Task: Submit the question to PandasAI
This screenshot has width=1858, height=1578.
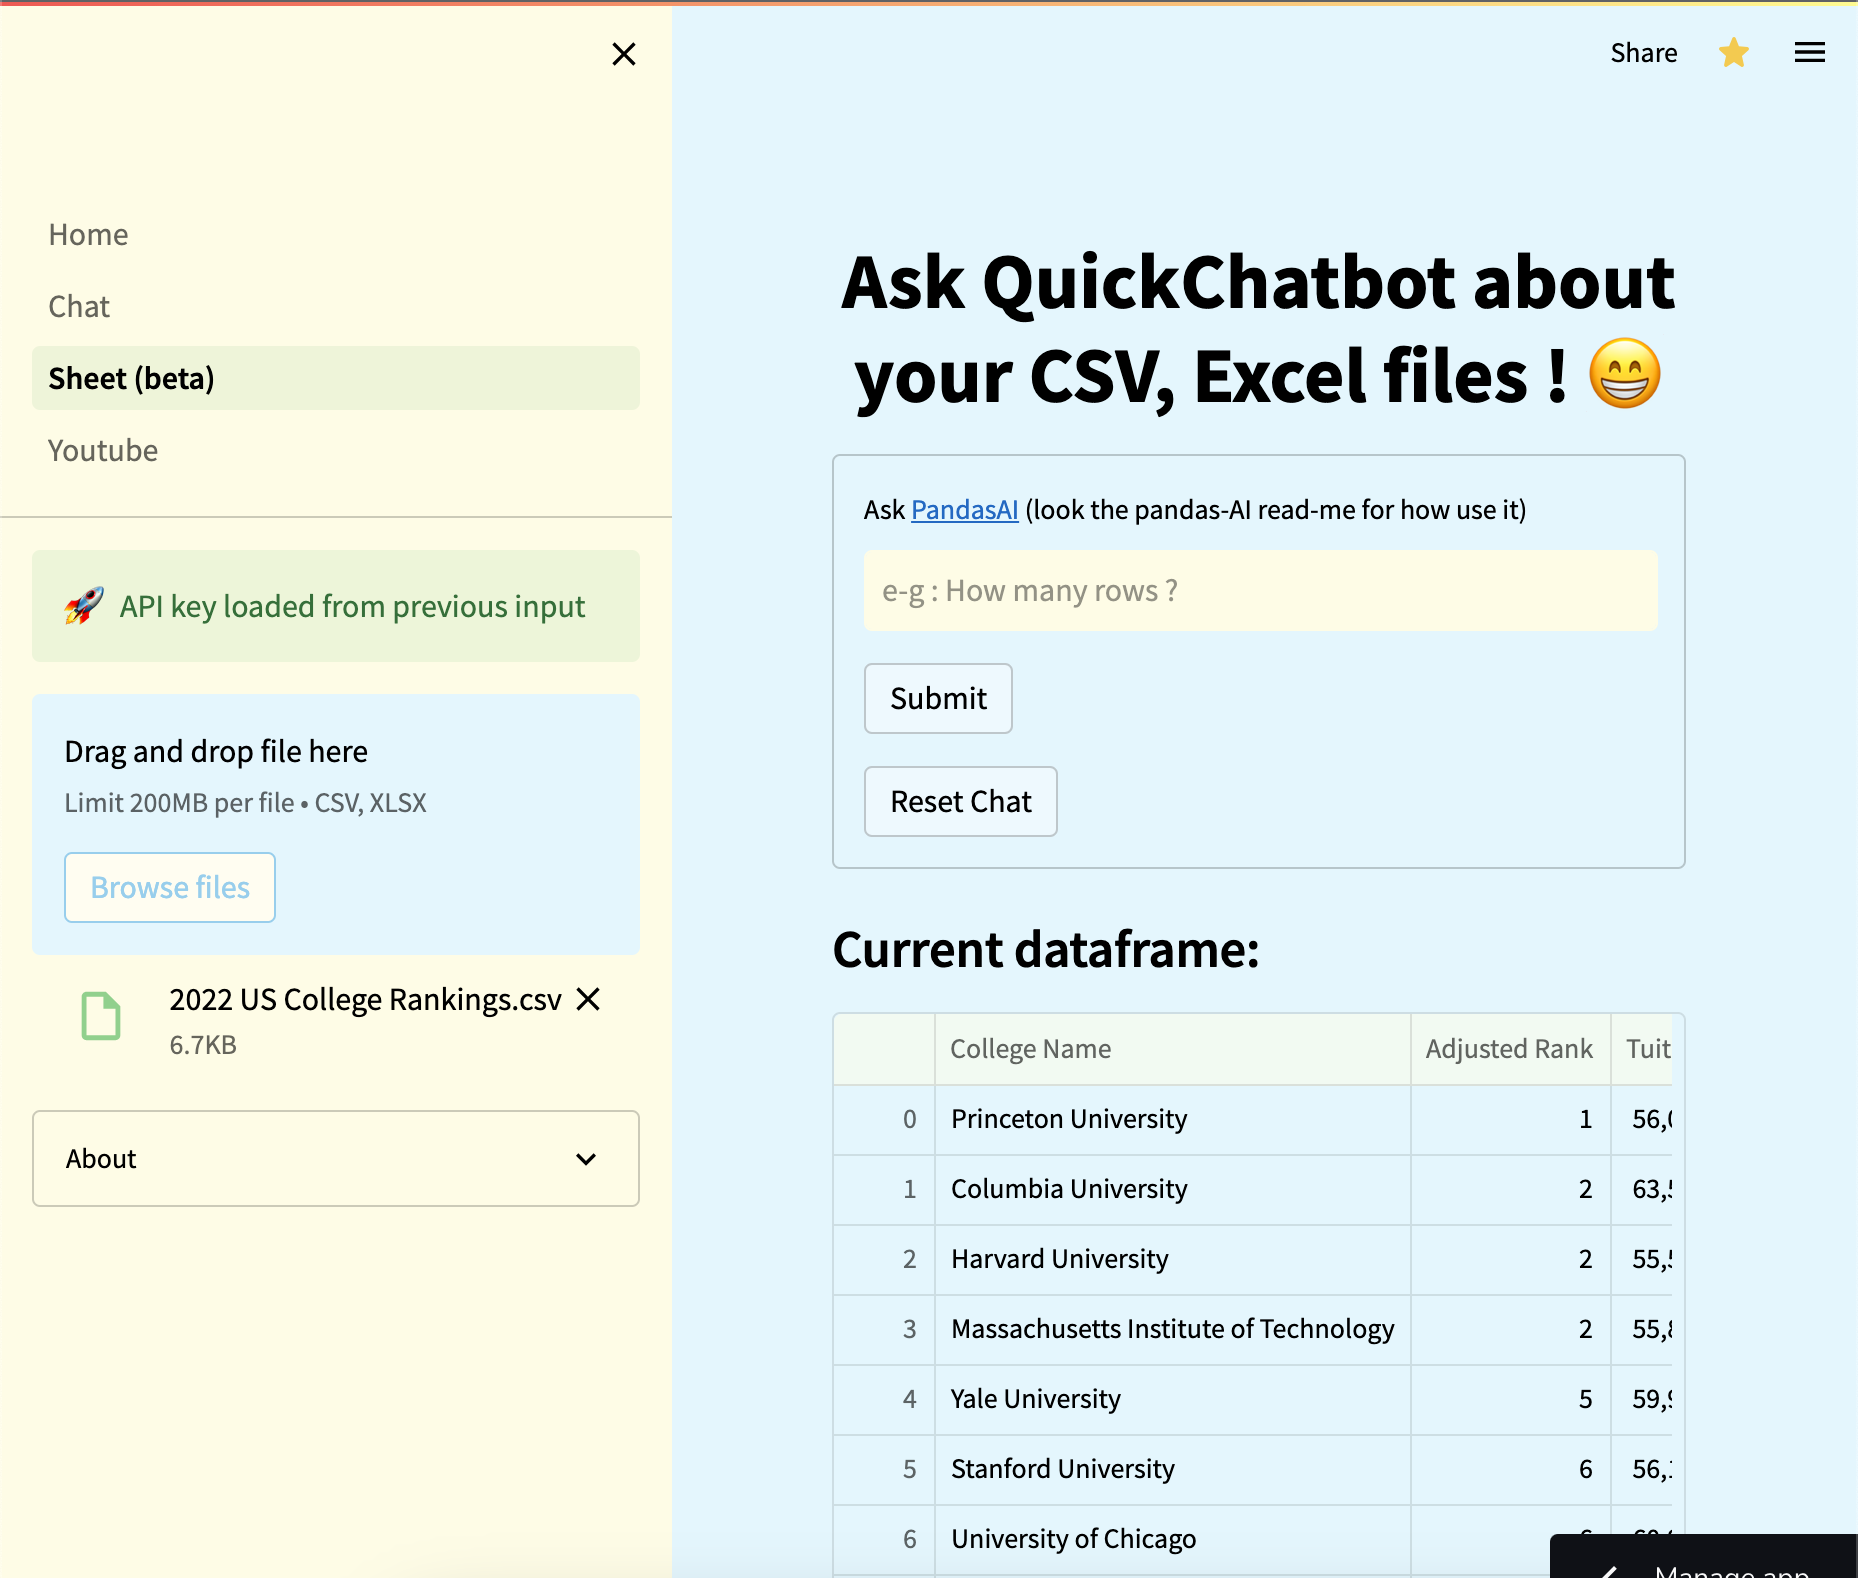Action: (938, 698)
